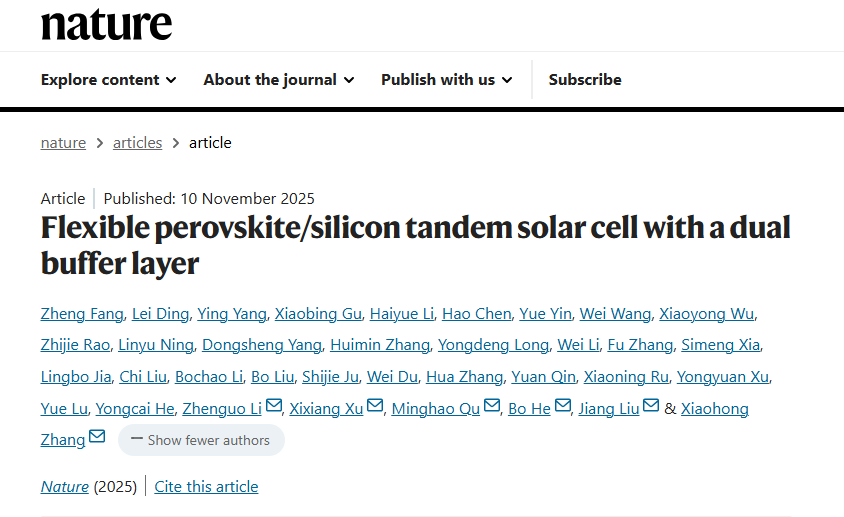Navigate to nature breadcrumb link
The width and height of the screenshot is (844, 517).
(x=63, y=143)
